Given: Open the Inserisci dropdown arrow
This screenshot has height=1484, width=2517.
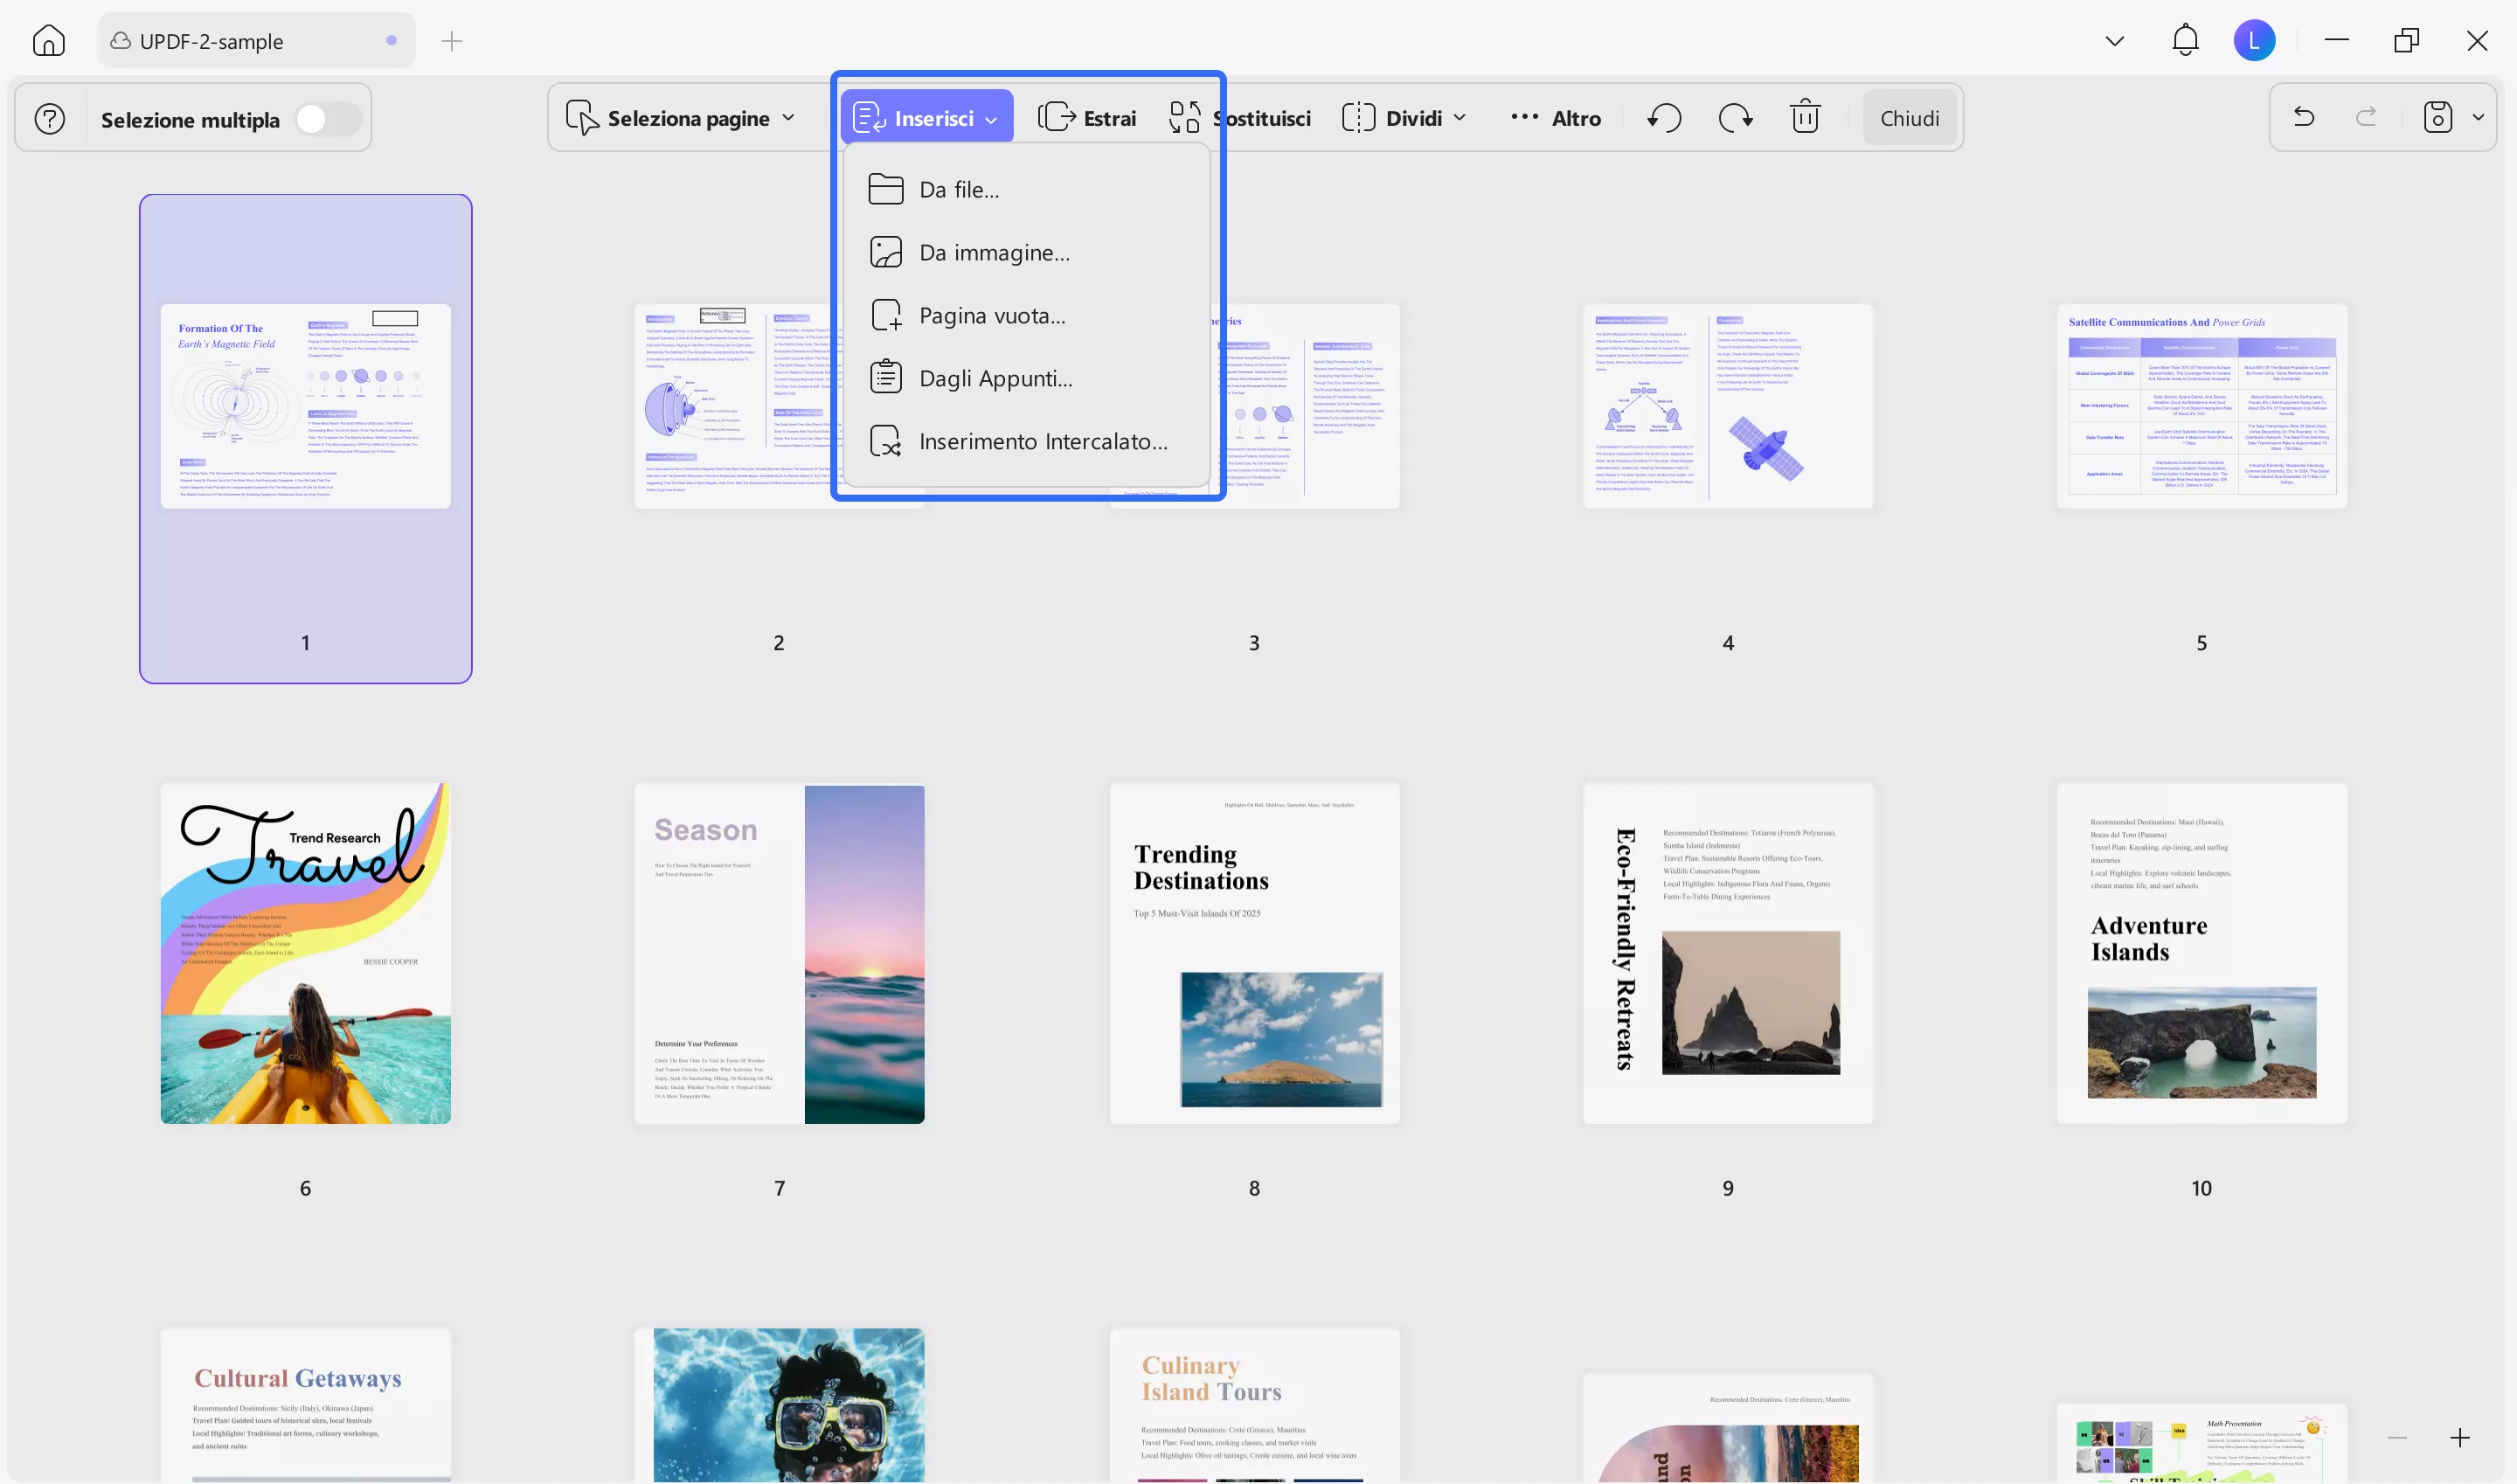Looking at the screenshot, I should [x=991, y=118].
